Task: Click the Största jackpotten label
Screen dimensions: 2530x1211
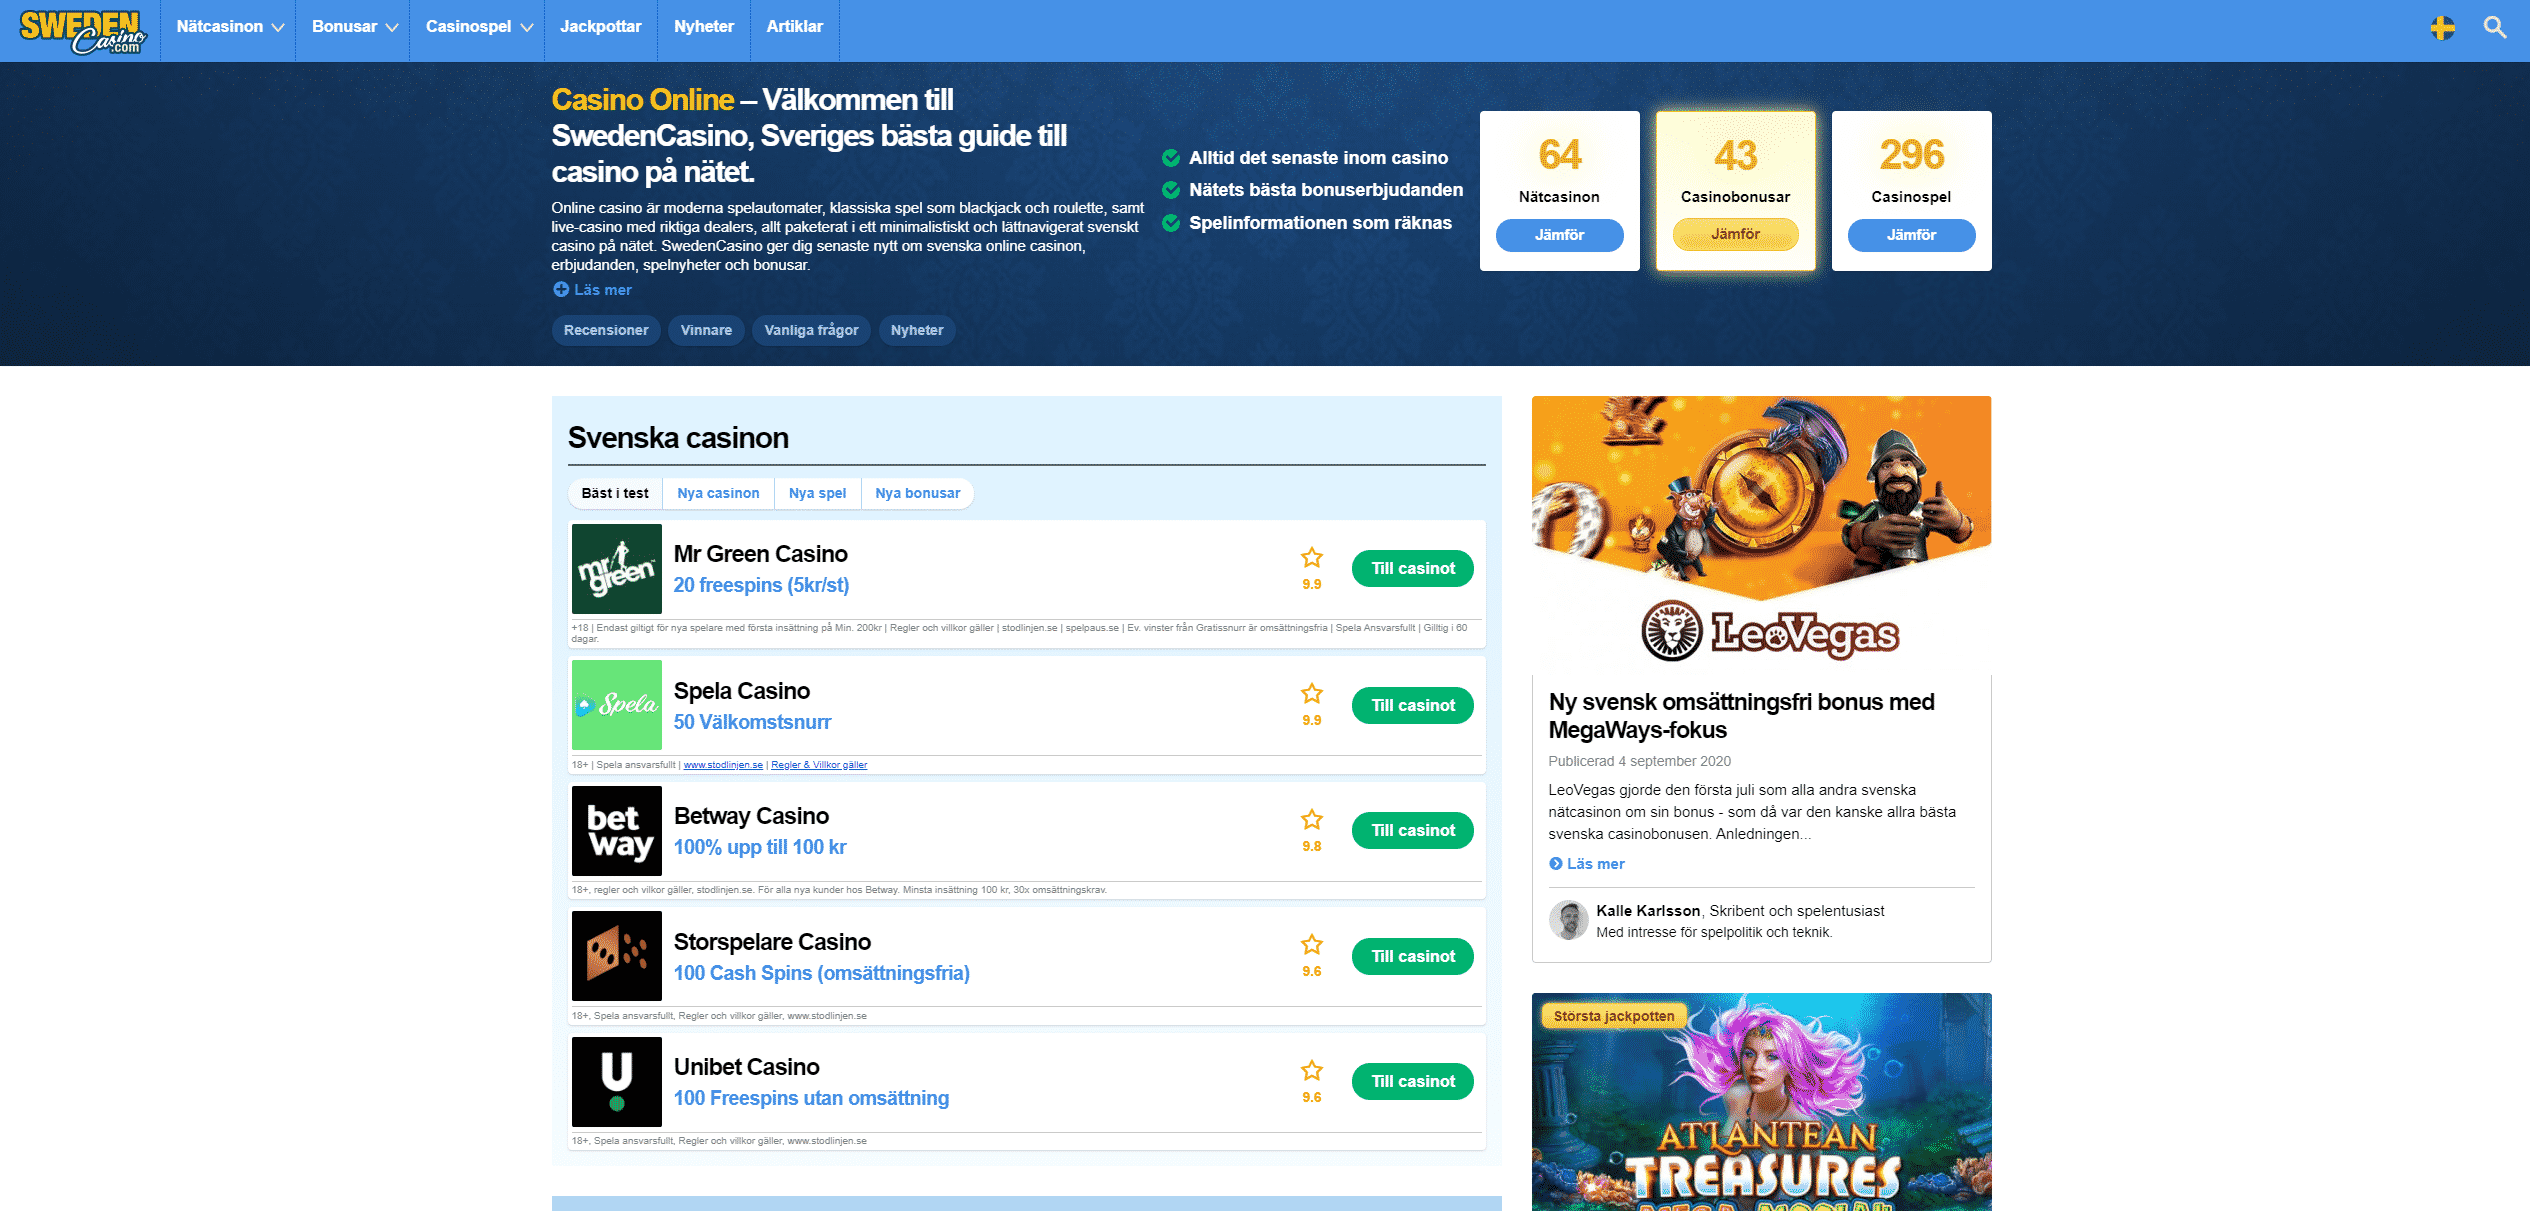Action: pyautogui.click(x=1614, y=1016)
